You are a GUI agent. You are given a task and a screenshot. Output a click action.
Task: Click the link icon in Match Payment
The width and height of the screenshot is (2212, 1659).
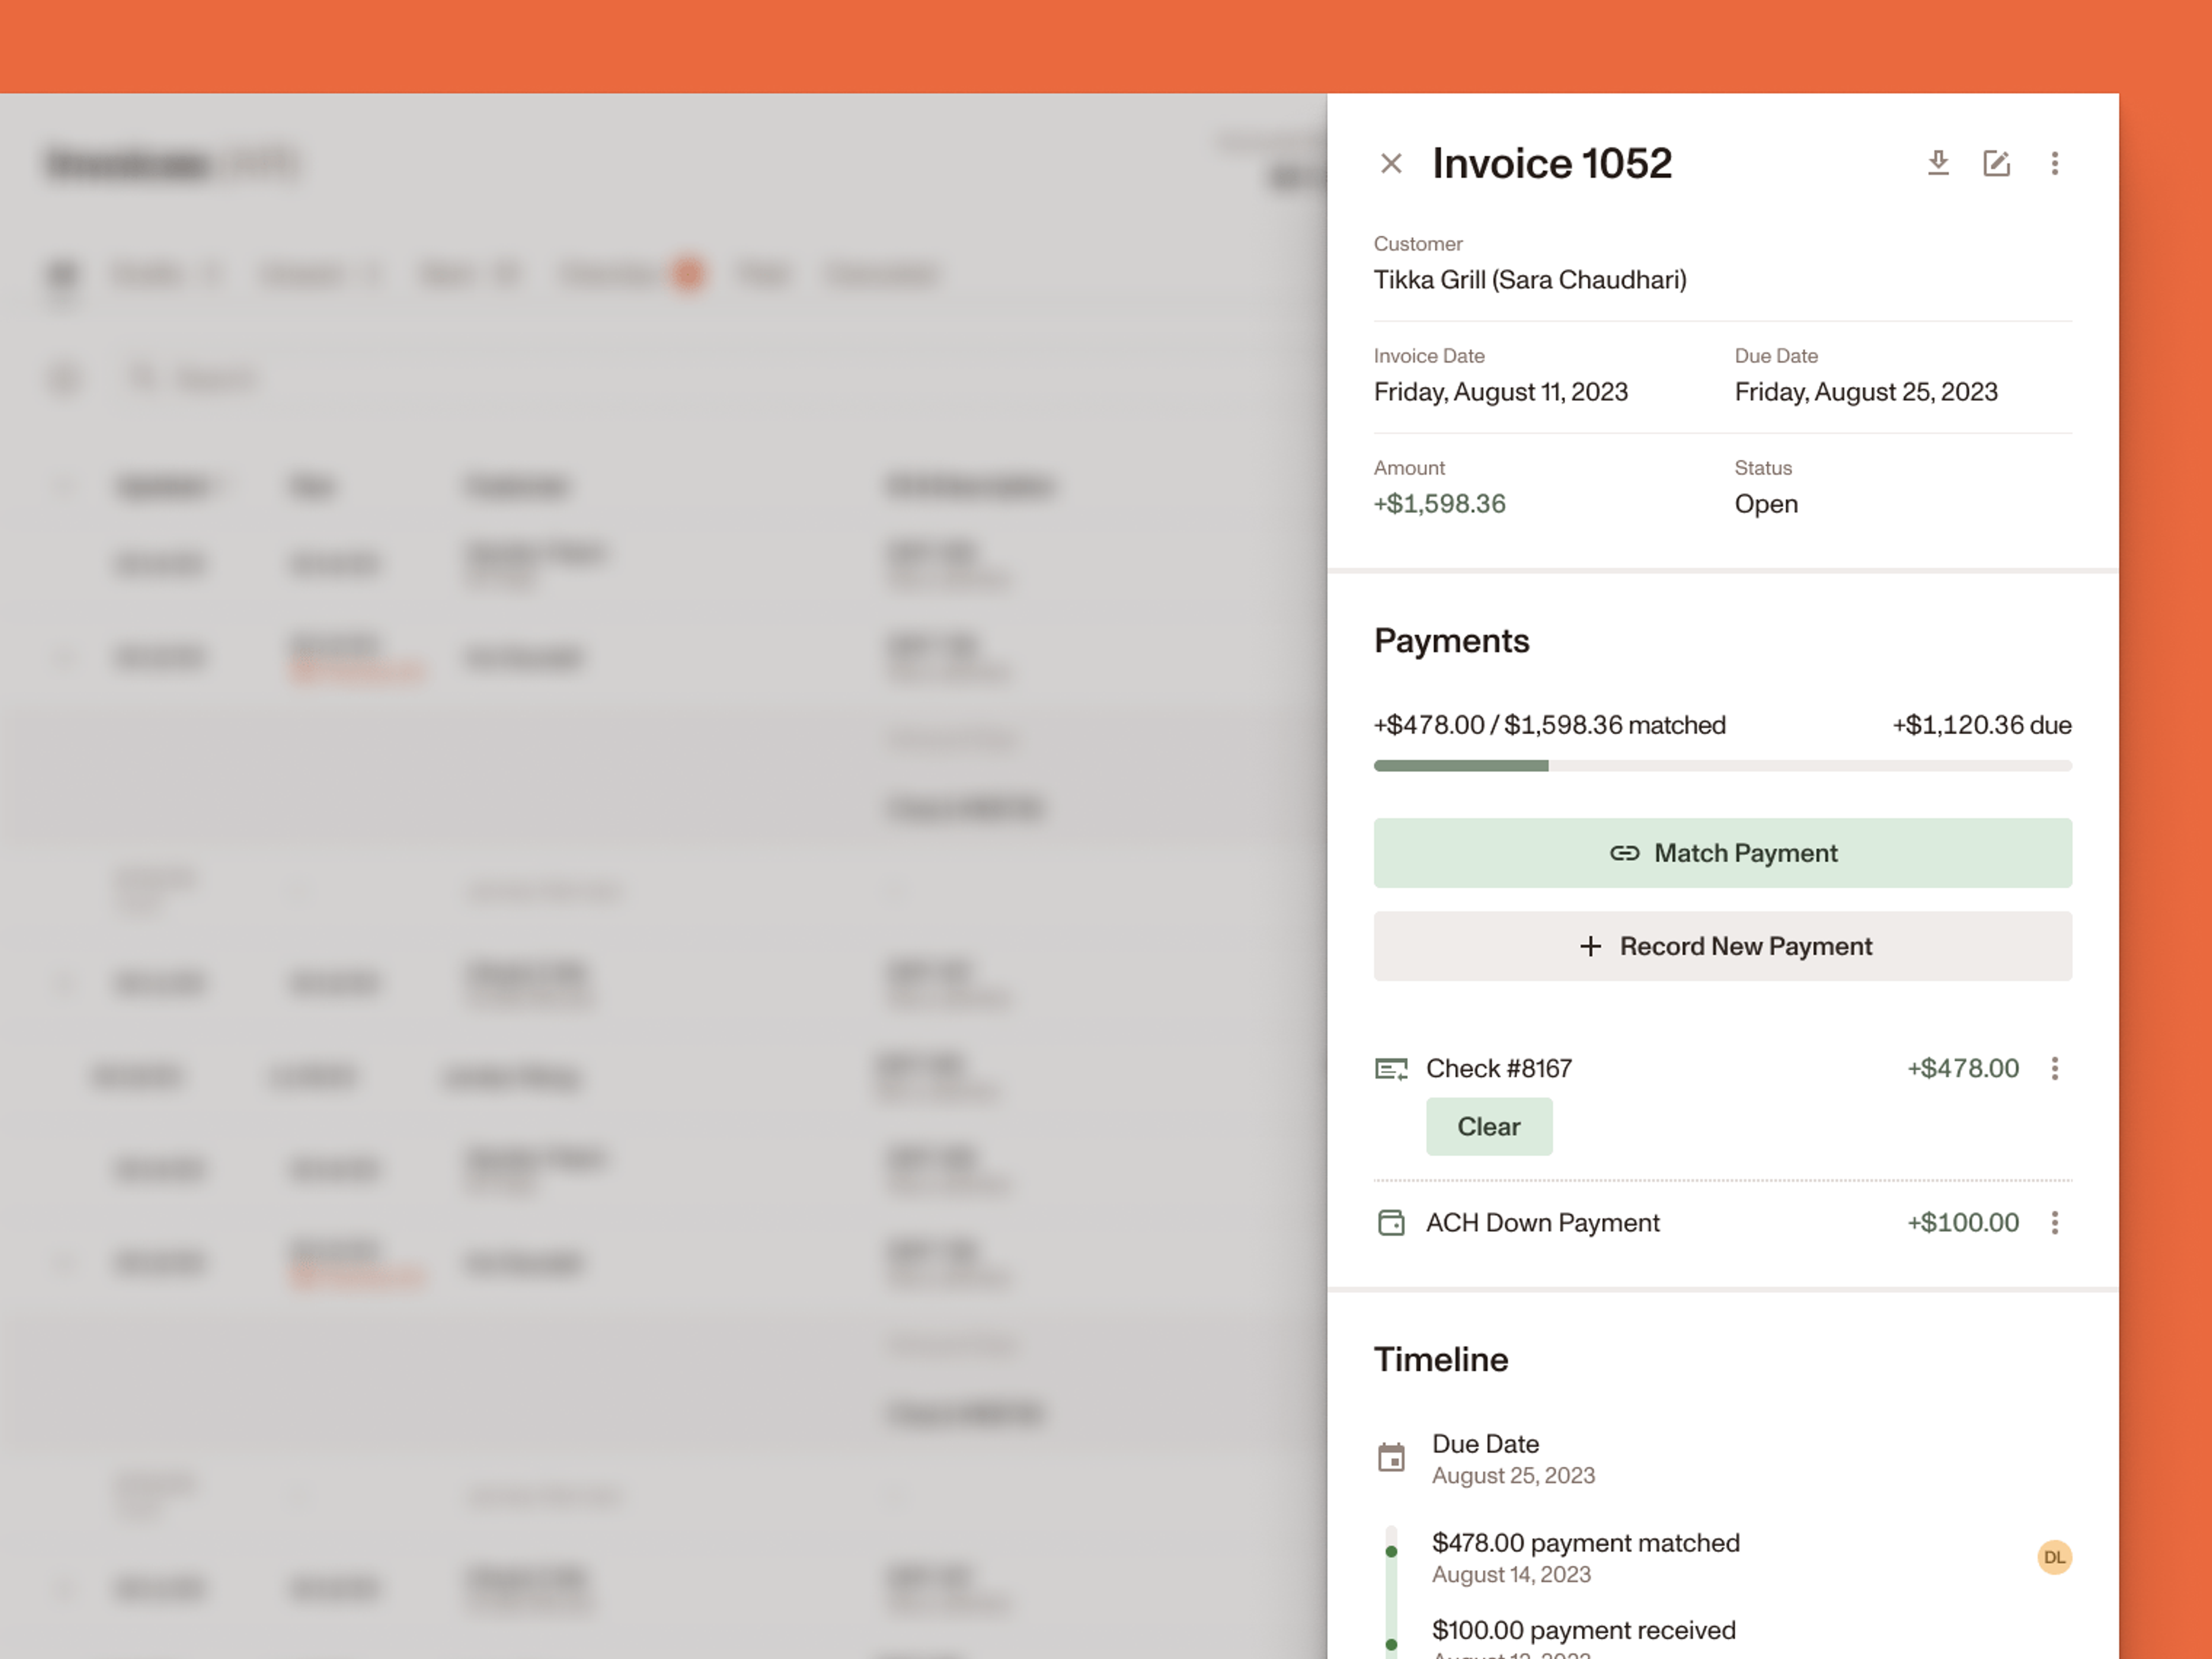click(x=1624, y=853)
